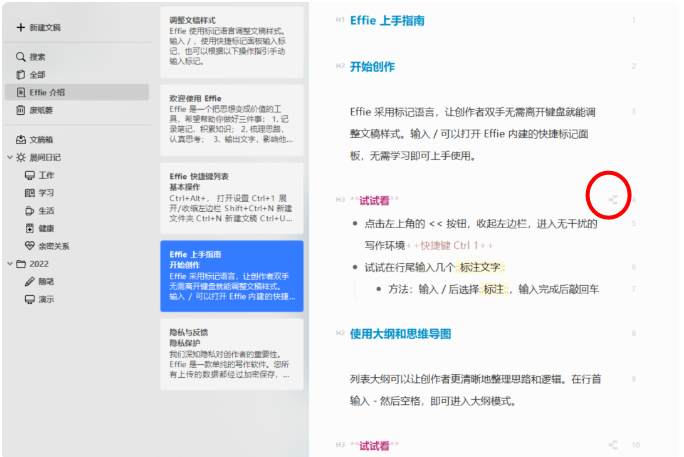Click the H1 marker beside the title
The image size is (684, 457).
tap(340, 20)
